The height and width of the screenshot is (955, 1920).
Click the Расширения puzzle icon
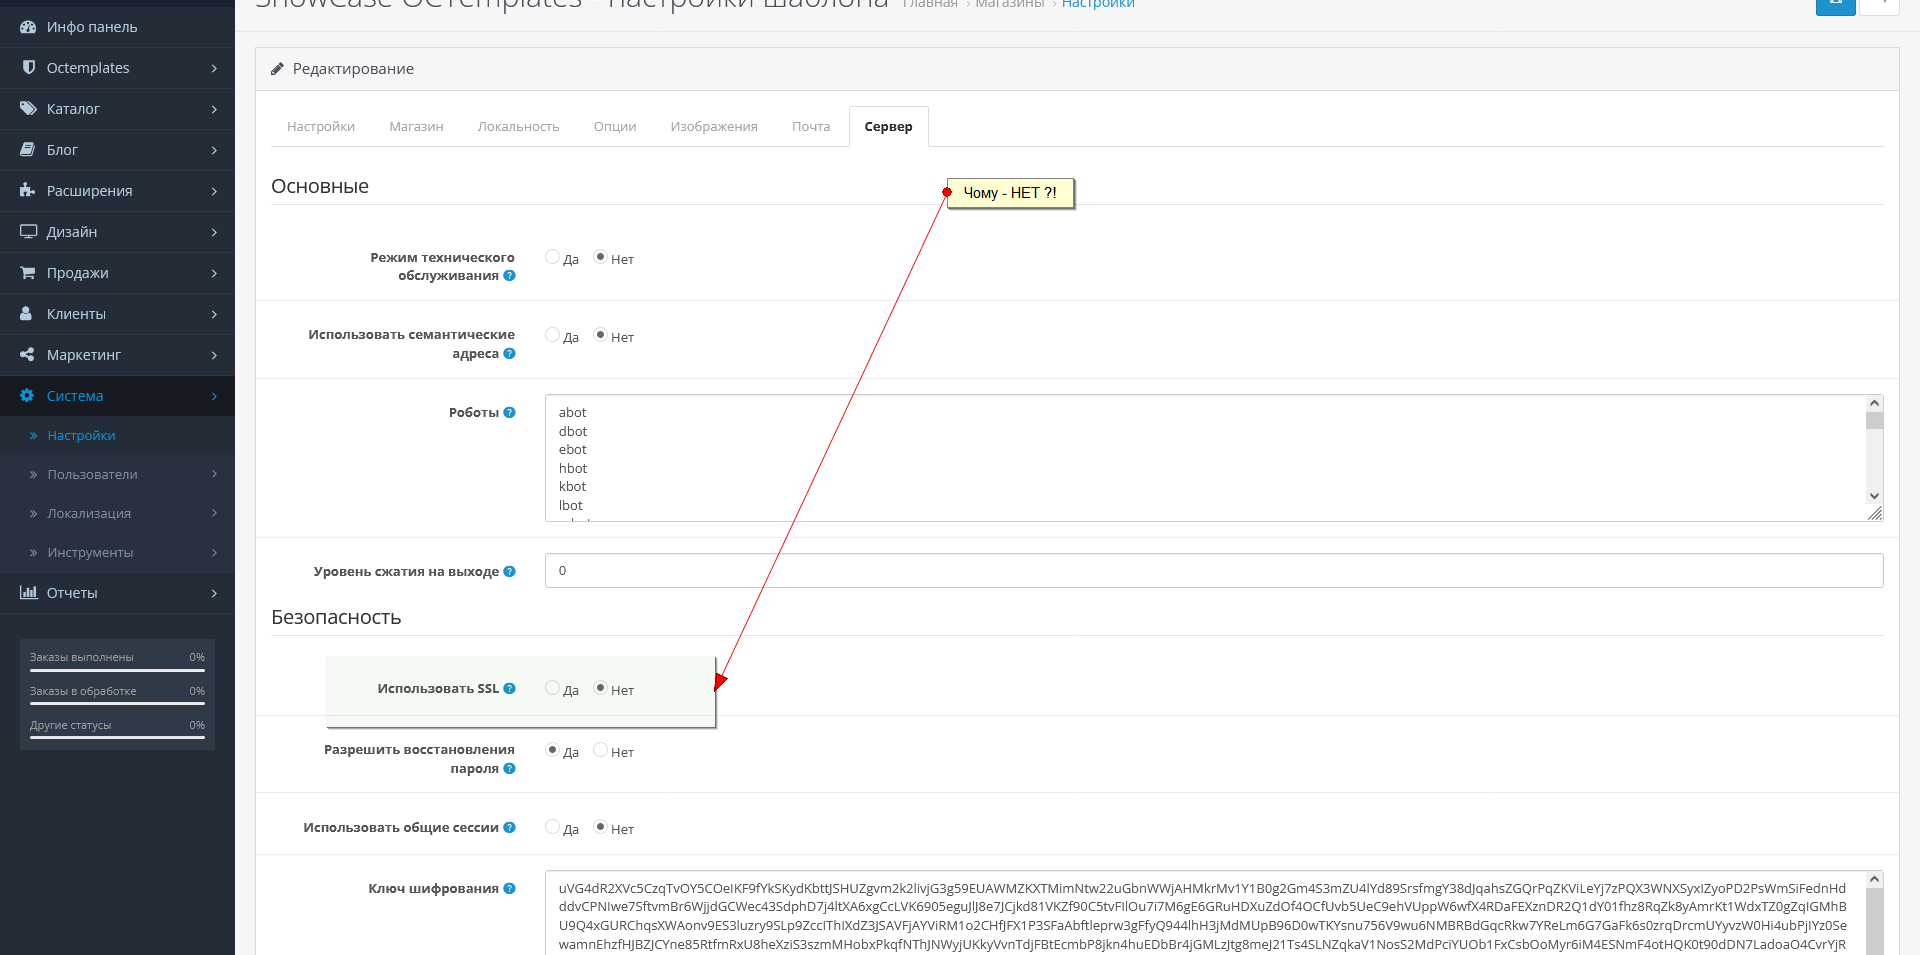pos(28,191)
